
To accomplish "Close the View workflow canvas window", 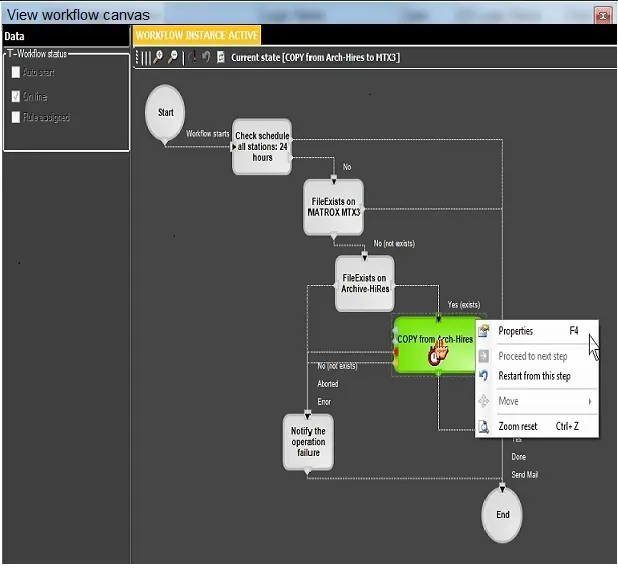I will [602, 15].
